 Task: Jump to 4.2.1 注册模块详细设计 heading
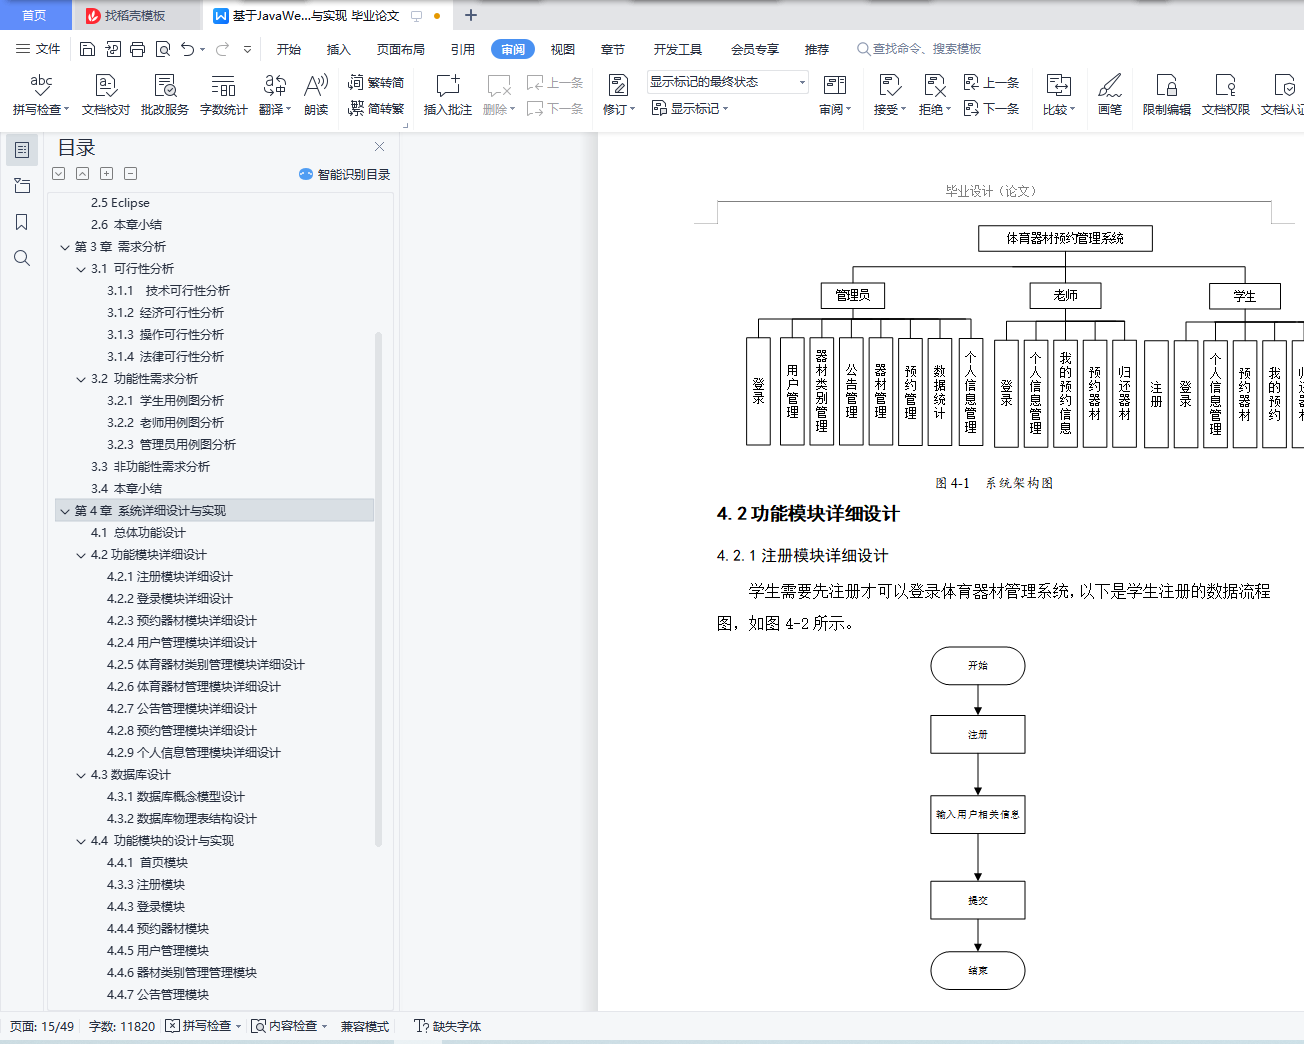(x=170, y=577)
